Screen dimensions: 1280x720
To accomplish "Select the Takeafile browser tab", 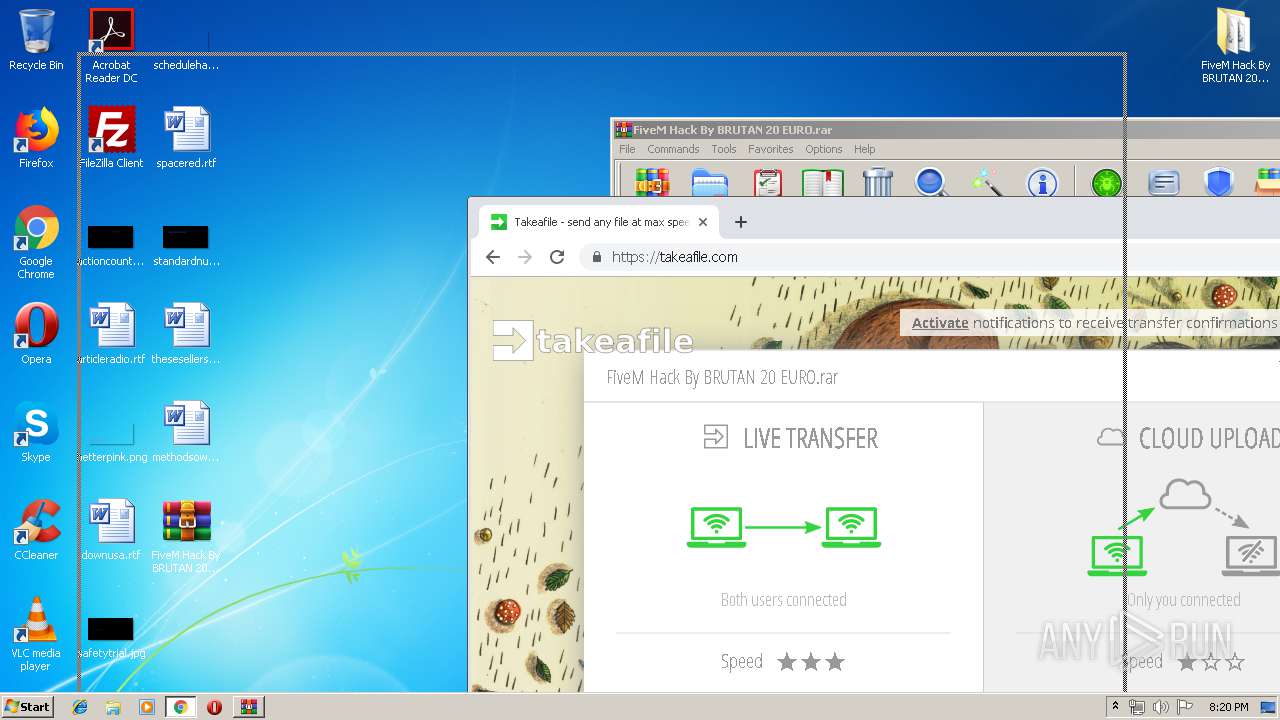I will 598,222.
